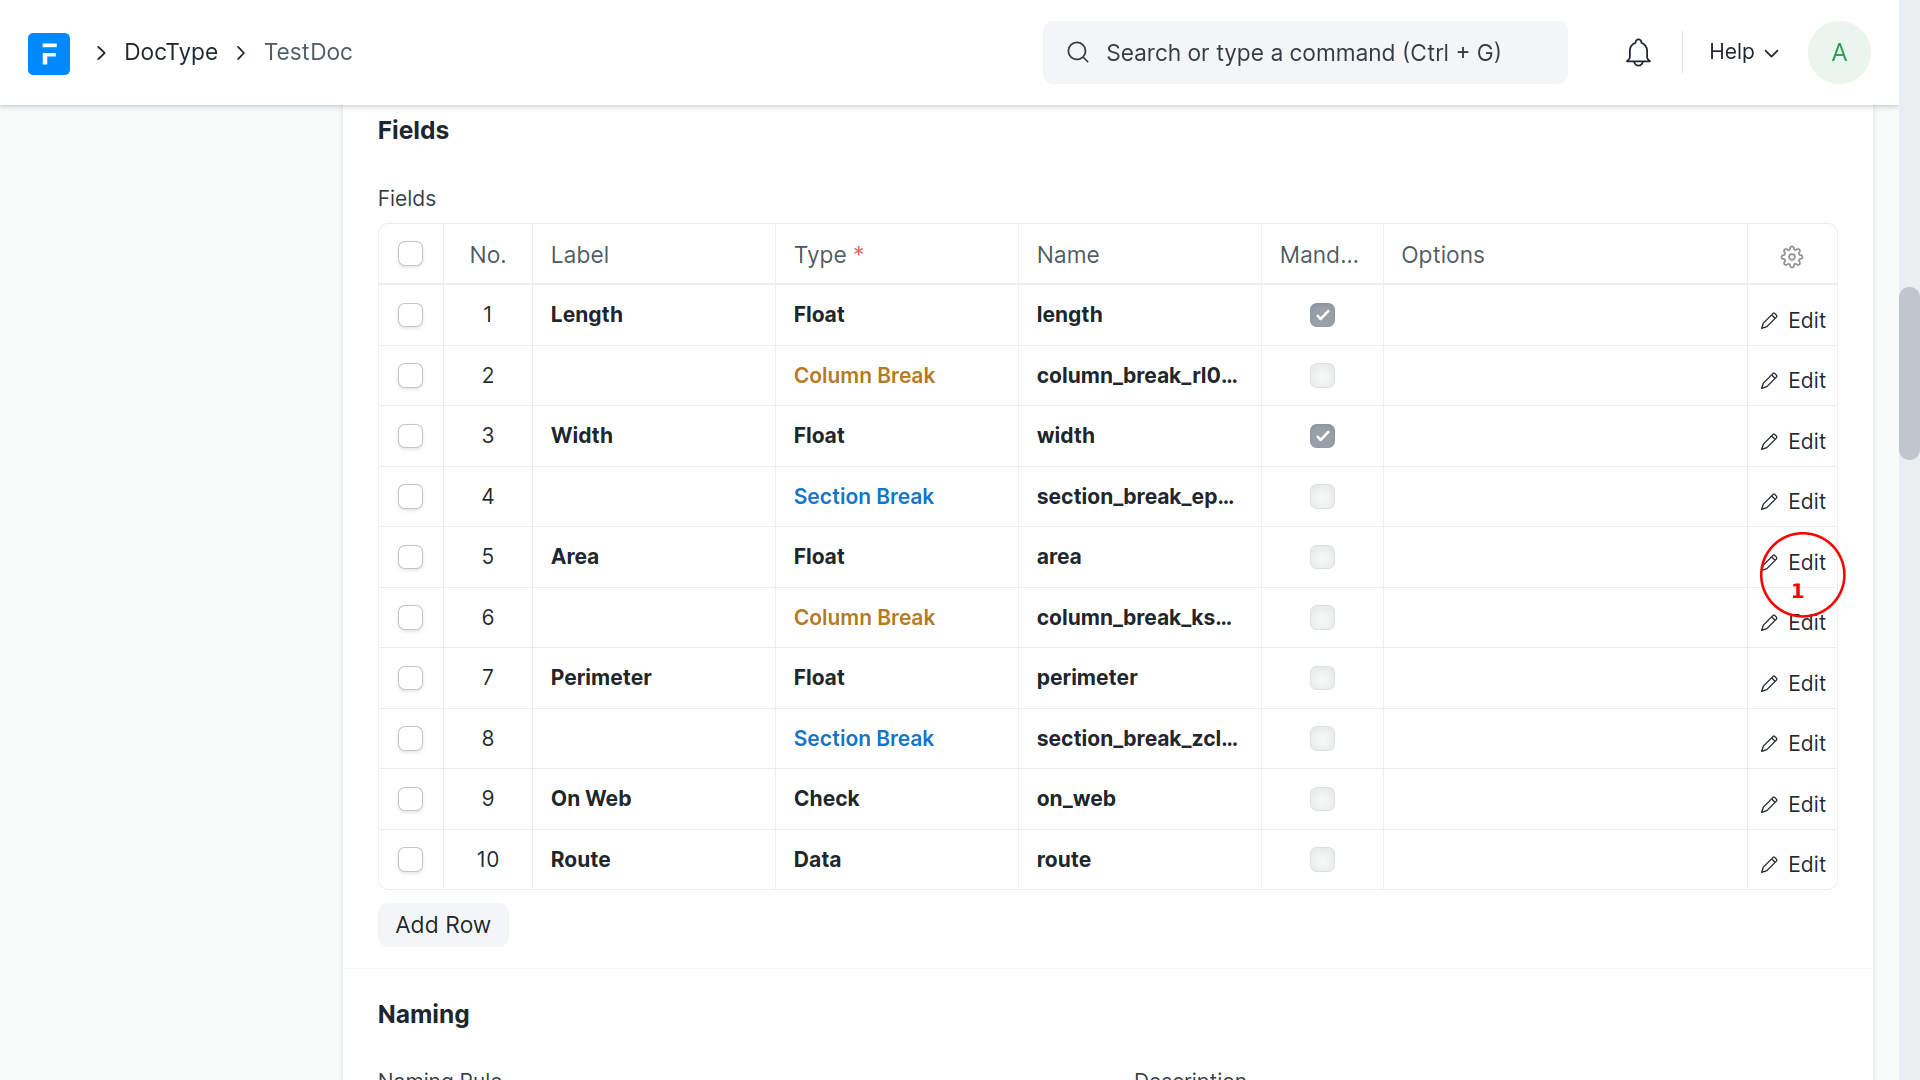The height and width of the screenshot is (1080, 1920).
Task: Click the vertical page scrollbar thumb
Action: tap(1908, 372)
